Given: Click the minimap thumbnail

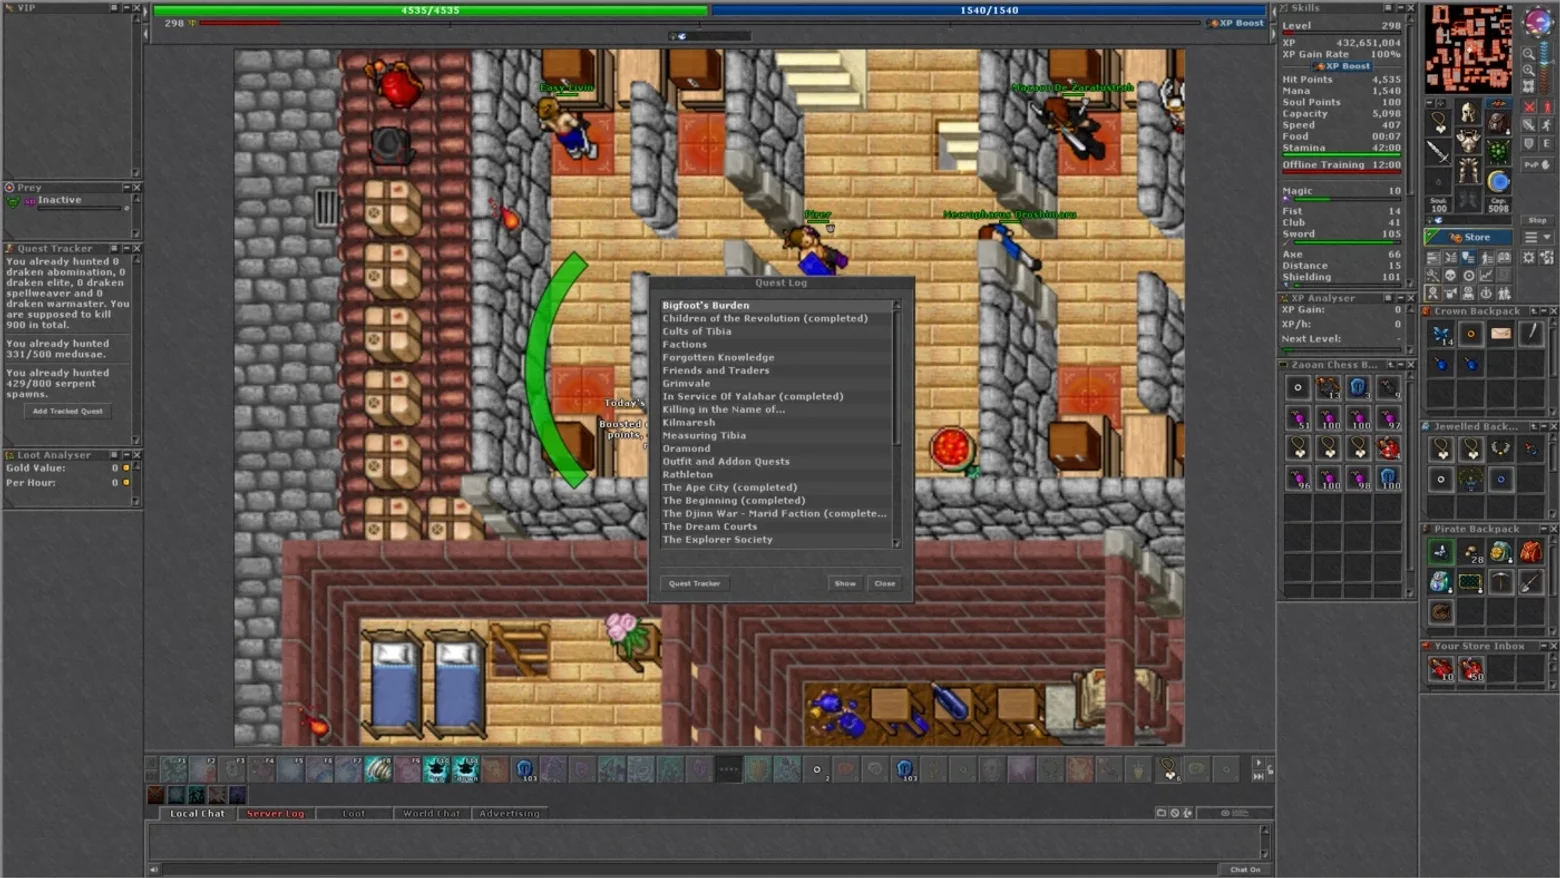Looking at the screenshot, I should [1468, 48].
